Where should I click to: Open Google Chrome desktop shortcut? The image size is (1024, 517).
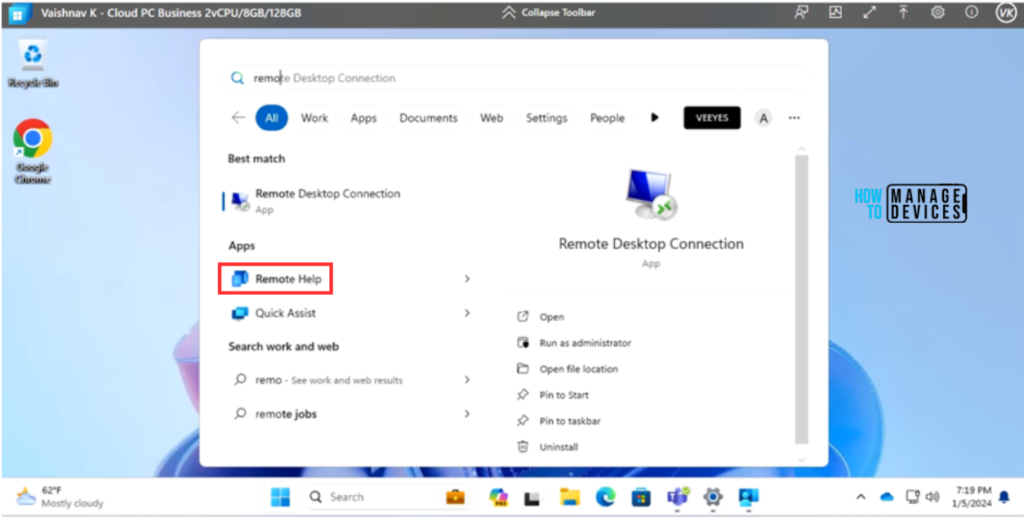(33, 151)
